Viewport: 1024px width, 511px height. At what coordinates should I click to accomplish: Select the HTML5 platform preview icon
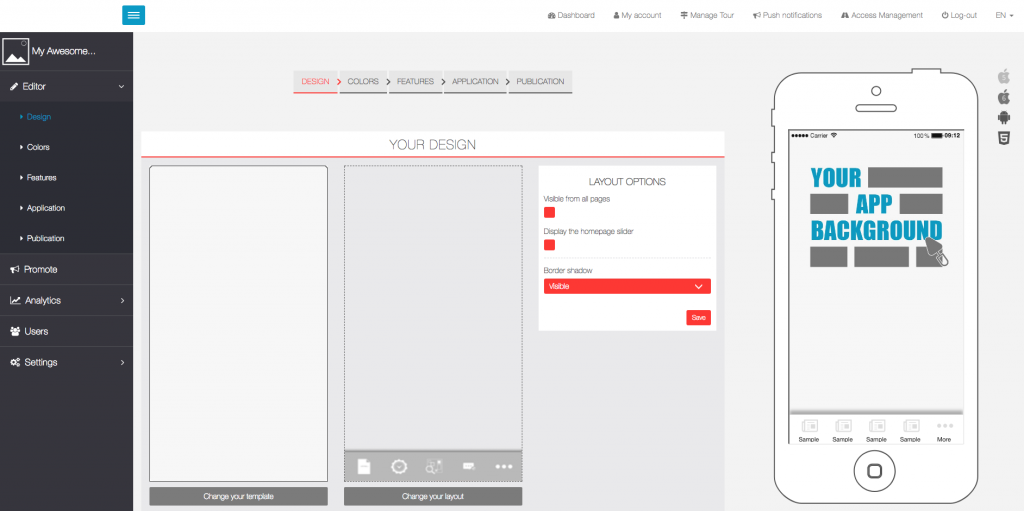(x=1004, y=139)
